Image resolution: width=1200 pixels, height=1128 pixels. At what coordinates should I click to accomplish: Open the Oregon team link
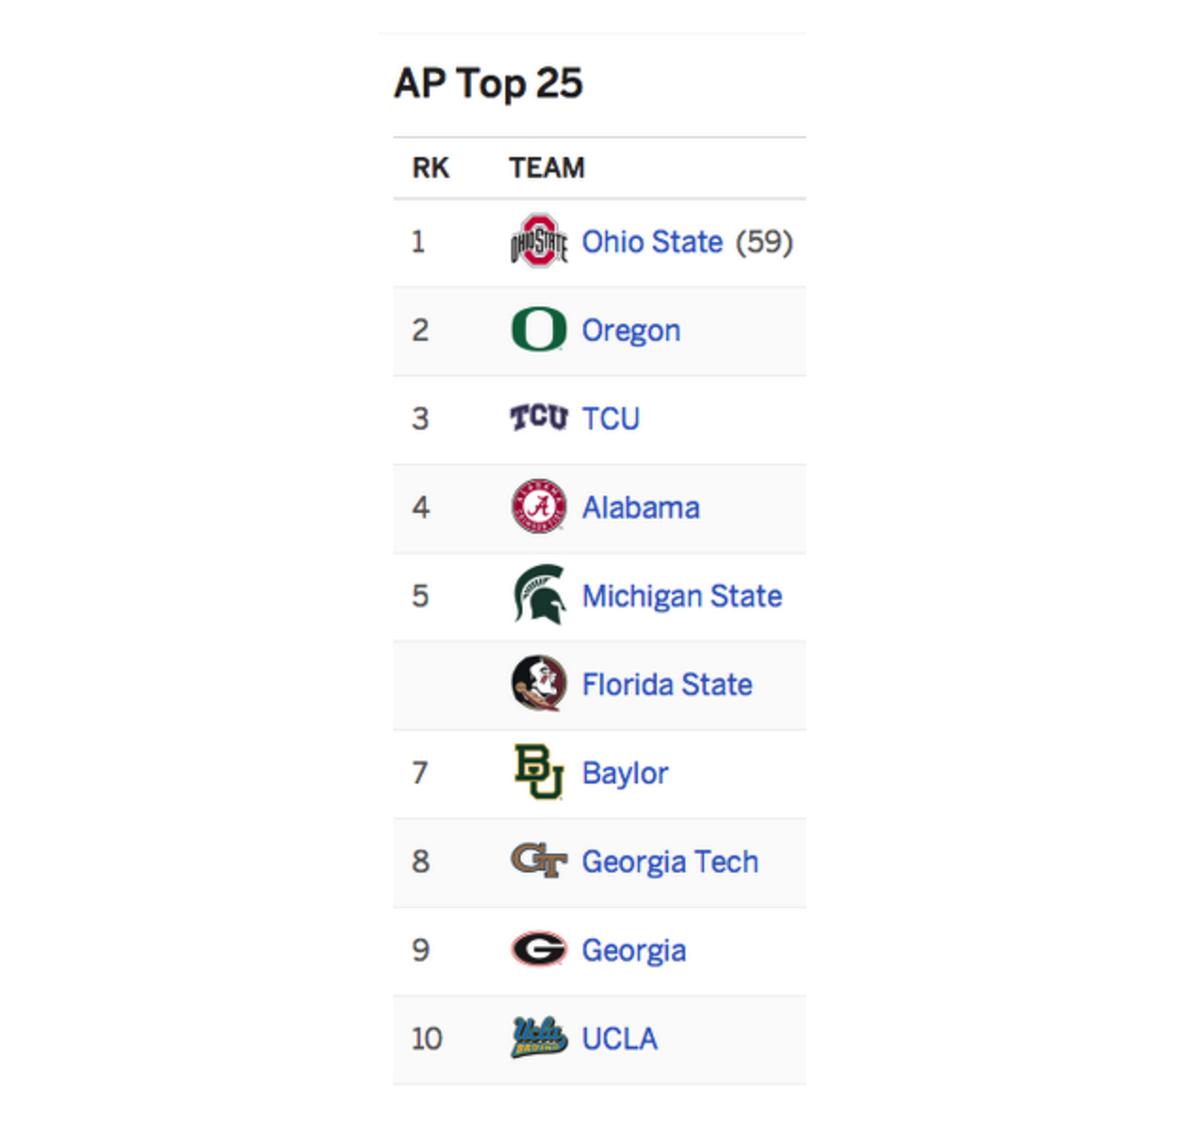coord(631,331)
